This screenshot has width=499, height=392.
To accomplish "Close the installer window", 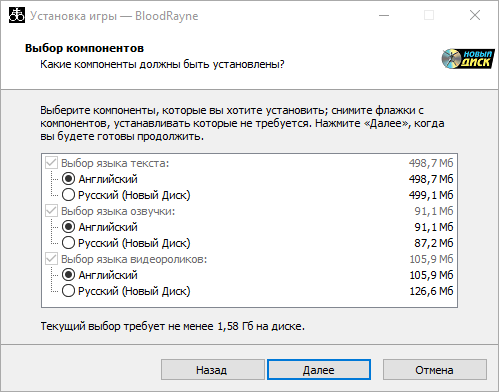I will click(x=475, y=15).
